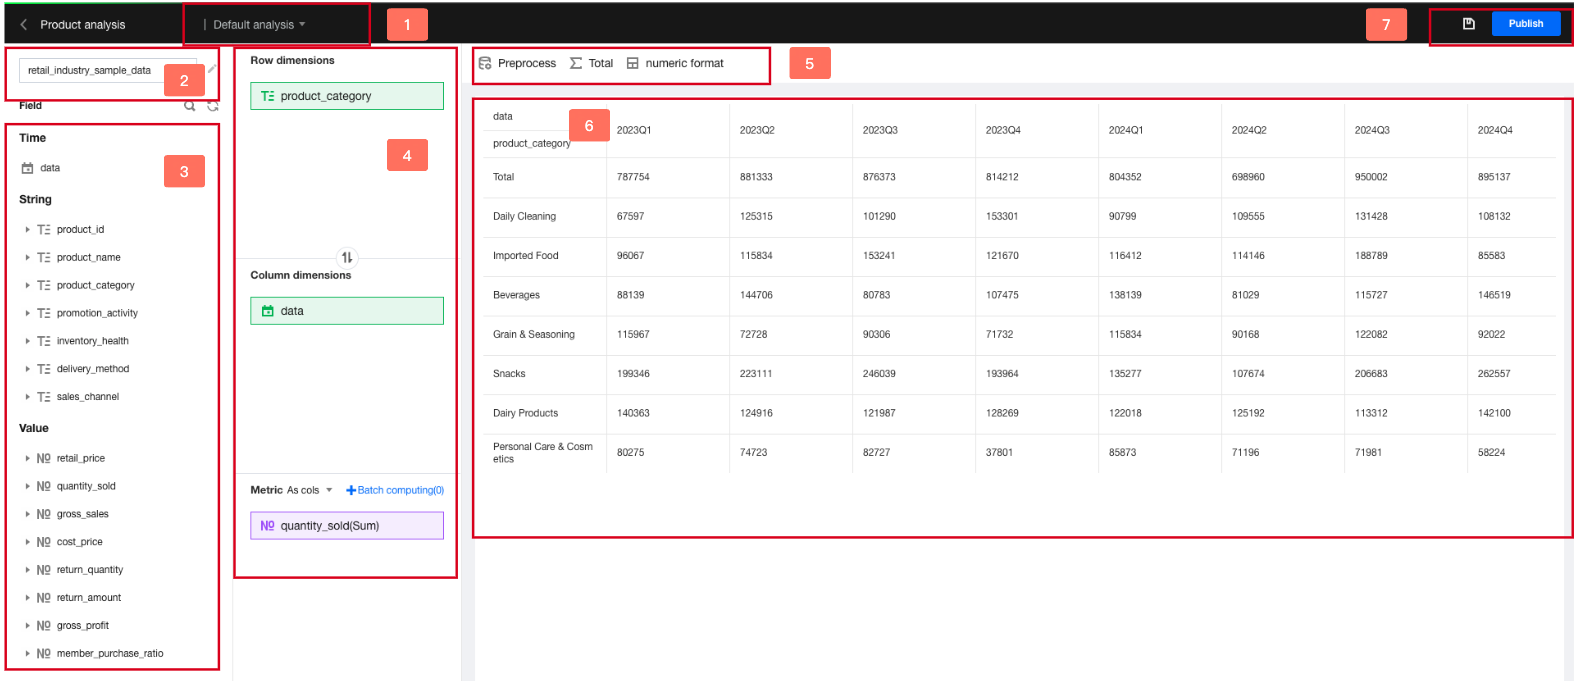Refresh the field list
Screen dimensions: 1579x681
point(213,105)
